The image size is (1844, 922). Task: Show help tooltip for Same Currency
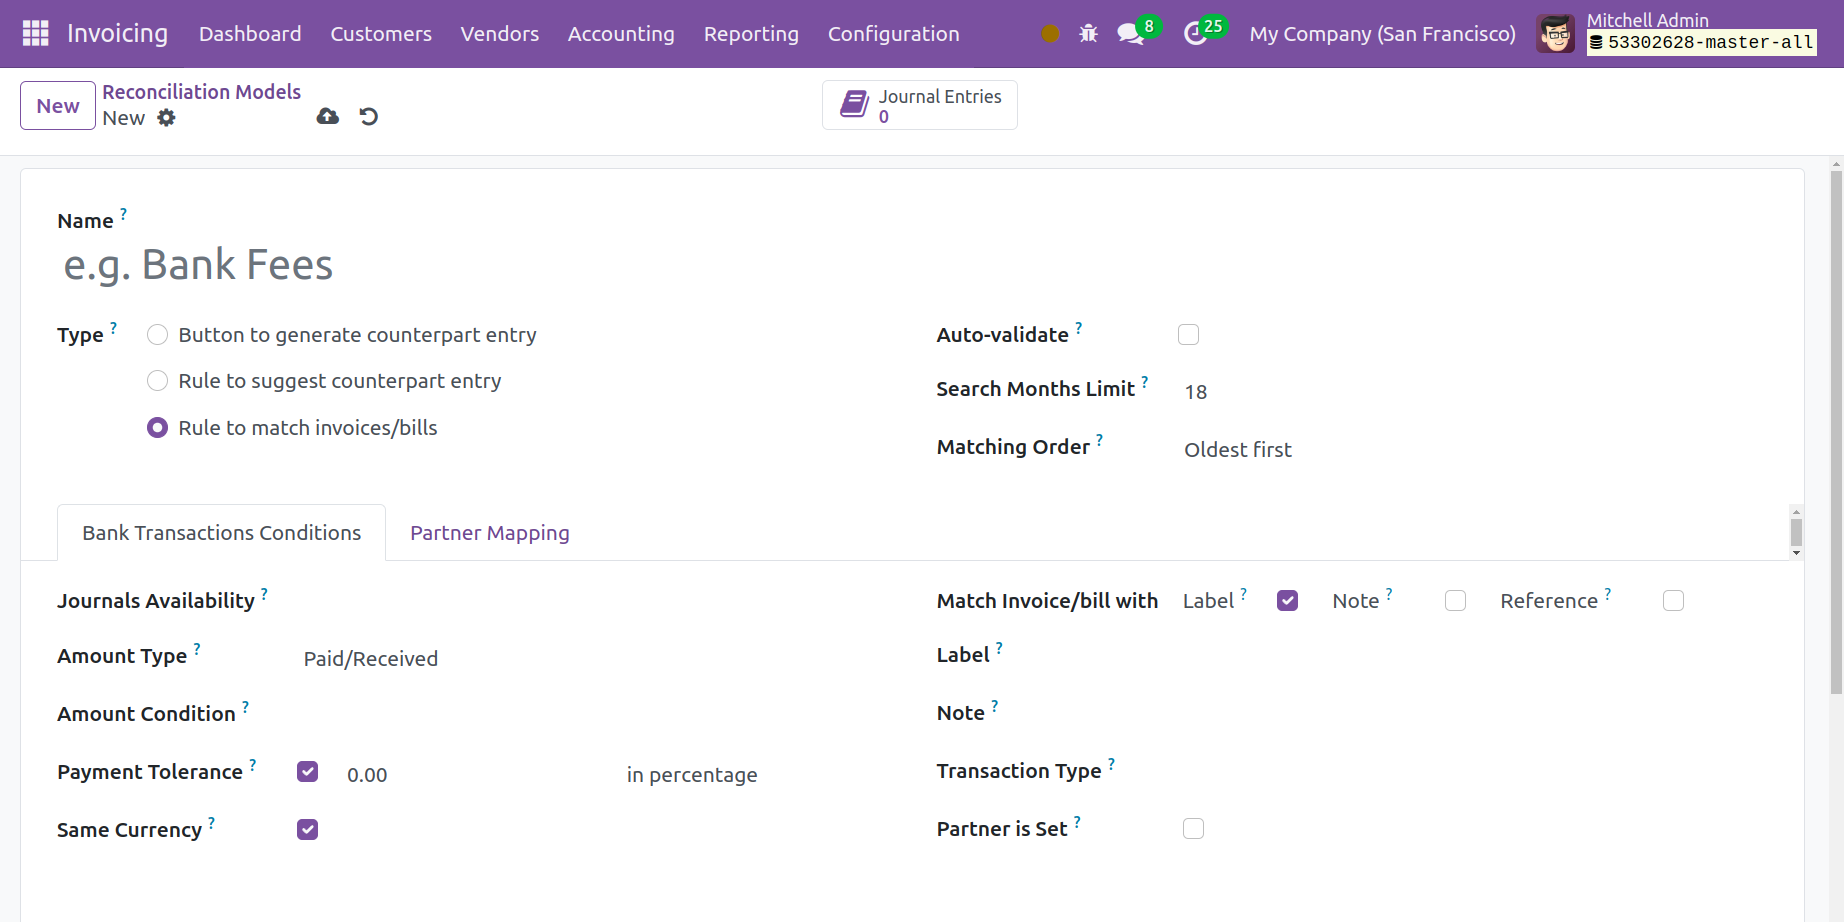211,822
